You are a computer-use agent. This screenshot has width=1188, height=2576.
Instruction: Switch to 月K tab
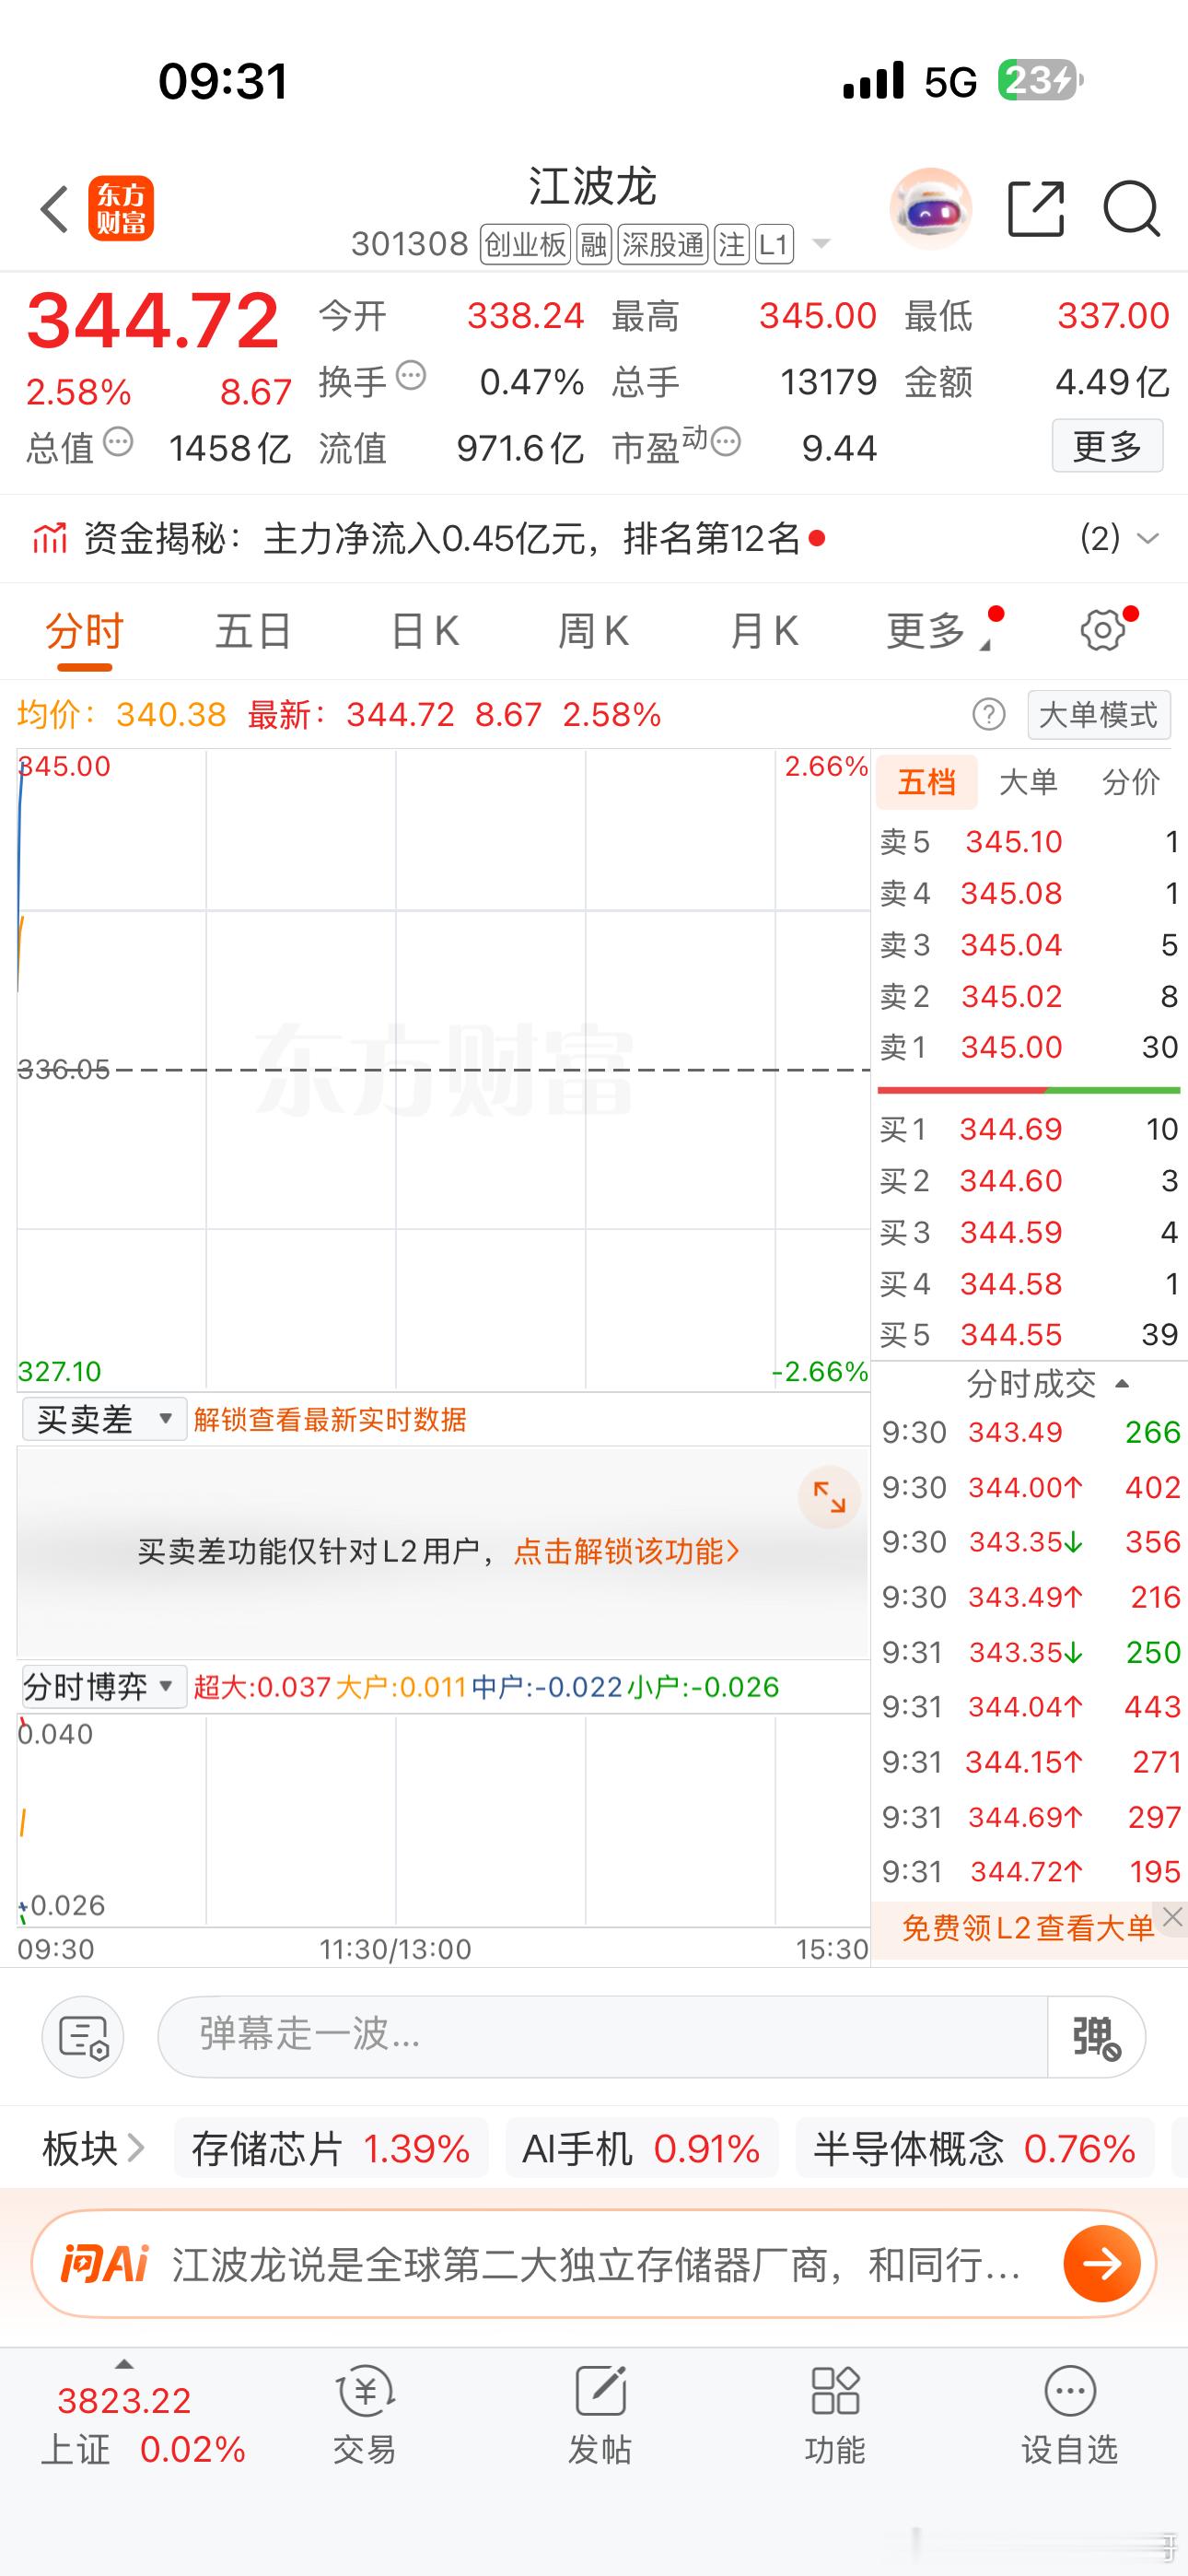coord(764,631)
